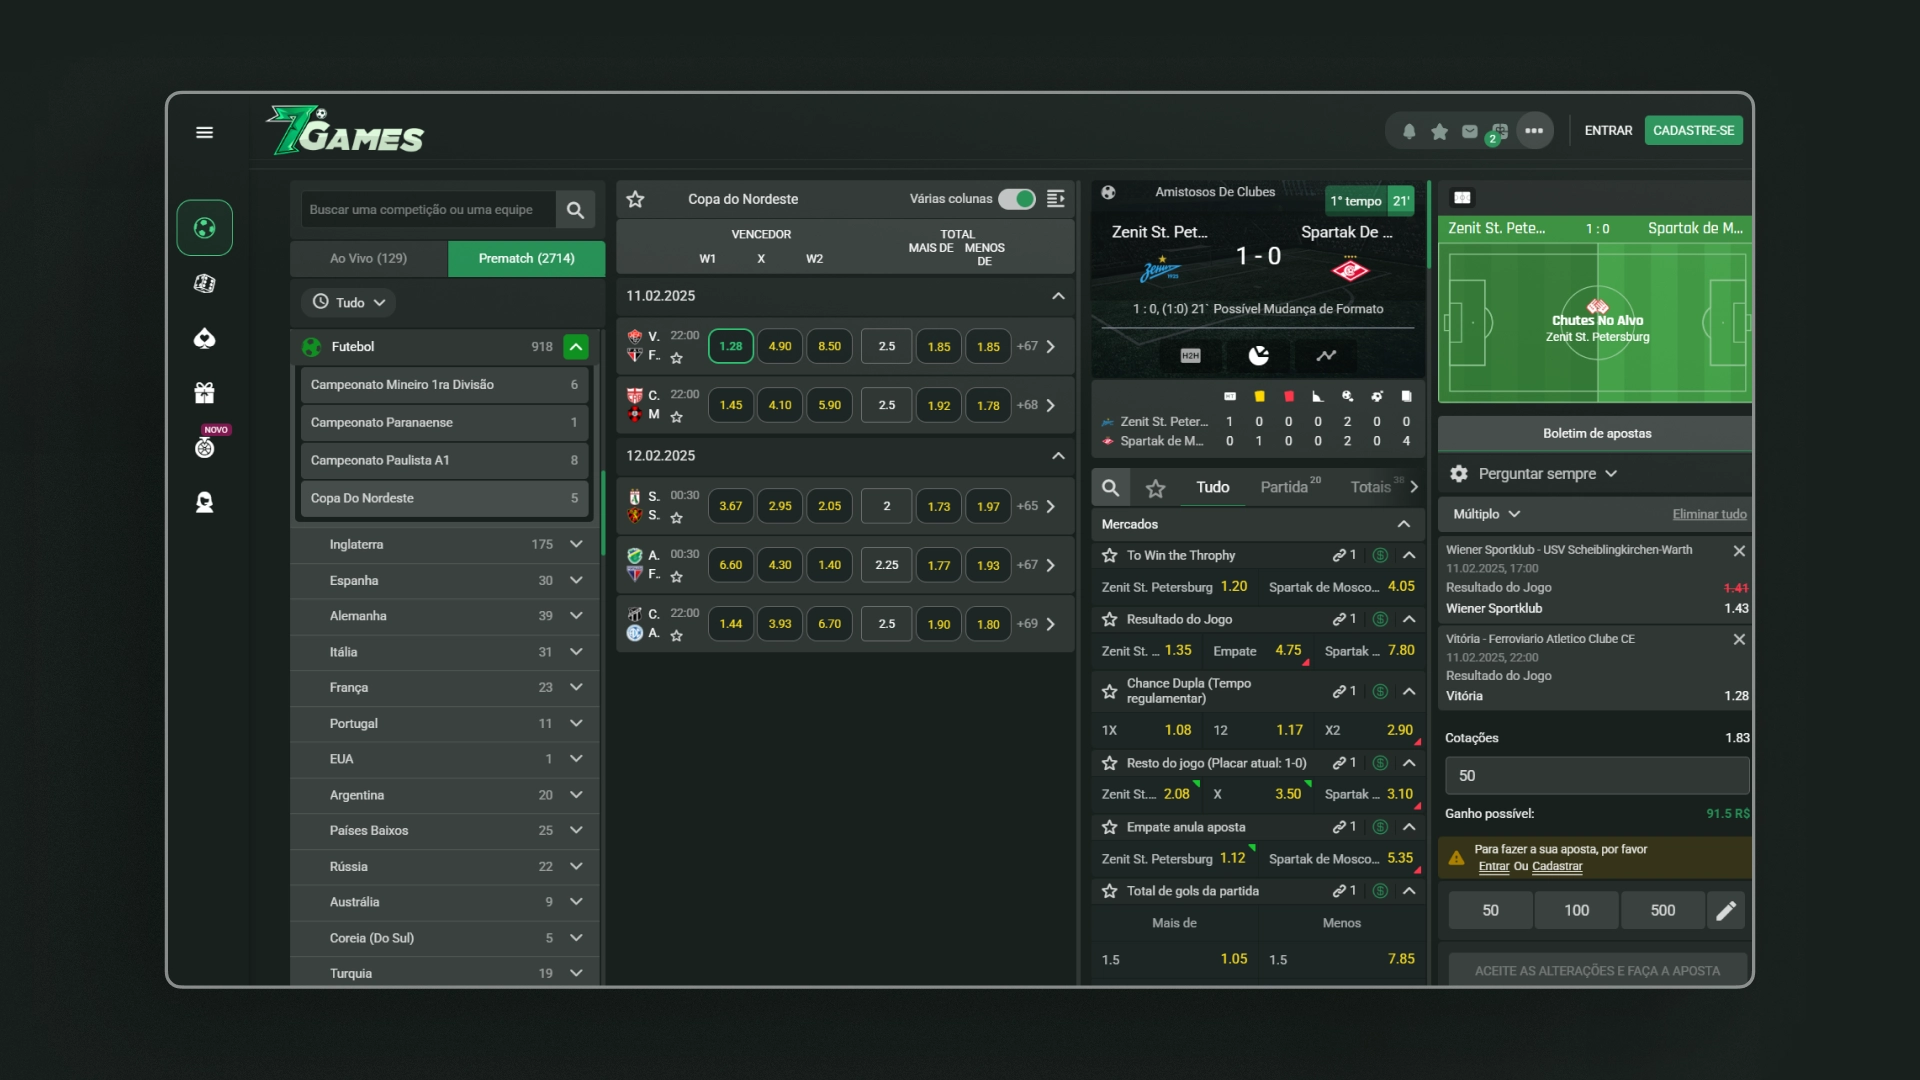
Task: Open the spade card games sidebar icon
Action: [x=205, y=339]
